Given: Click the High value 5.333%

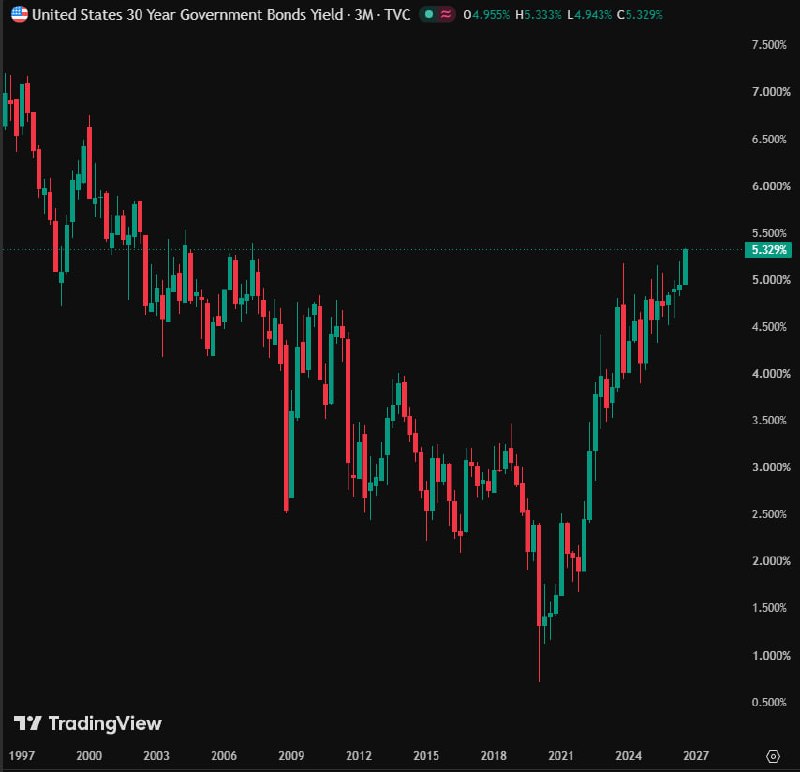Looking at the screenshot, I should point(542,15).
